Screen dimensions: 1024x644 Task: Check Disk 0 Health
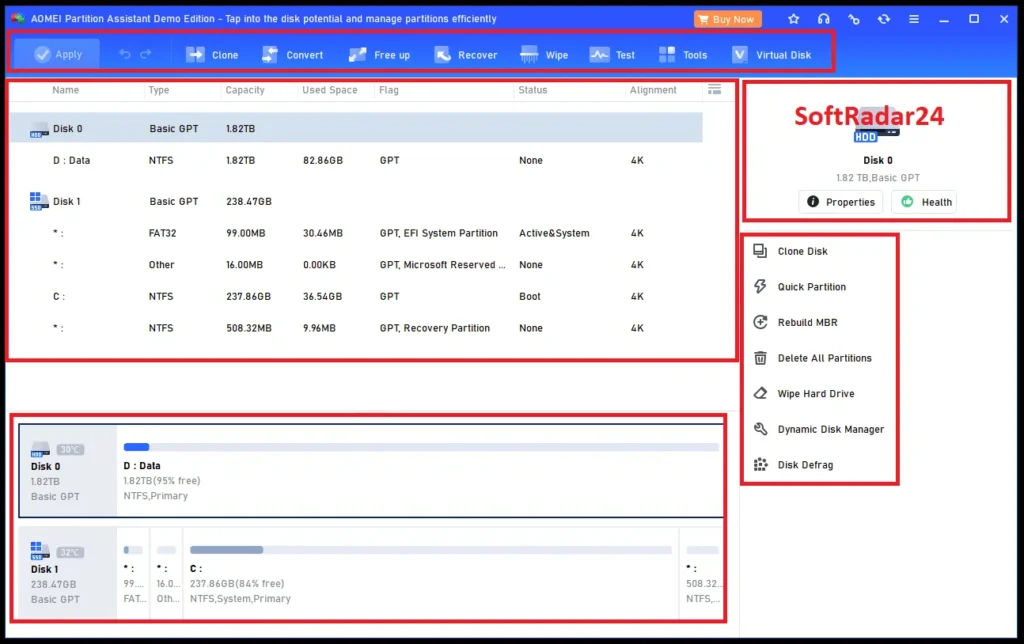pyautogui.click(x=925, y=202)
